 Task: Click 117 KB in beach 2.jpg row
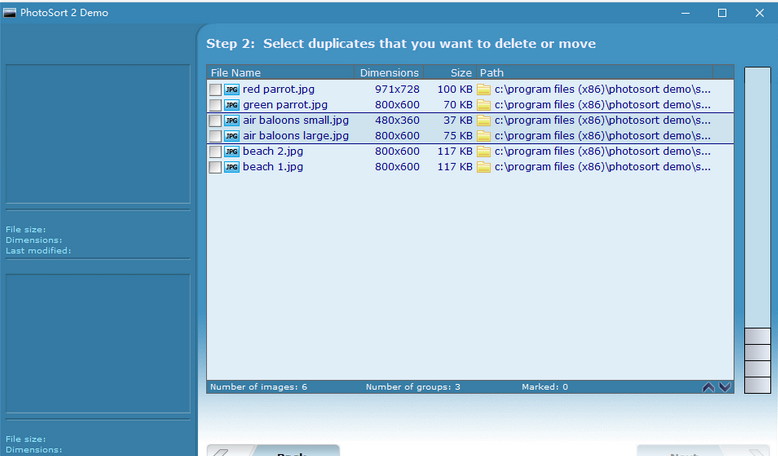tap(454, 151)
